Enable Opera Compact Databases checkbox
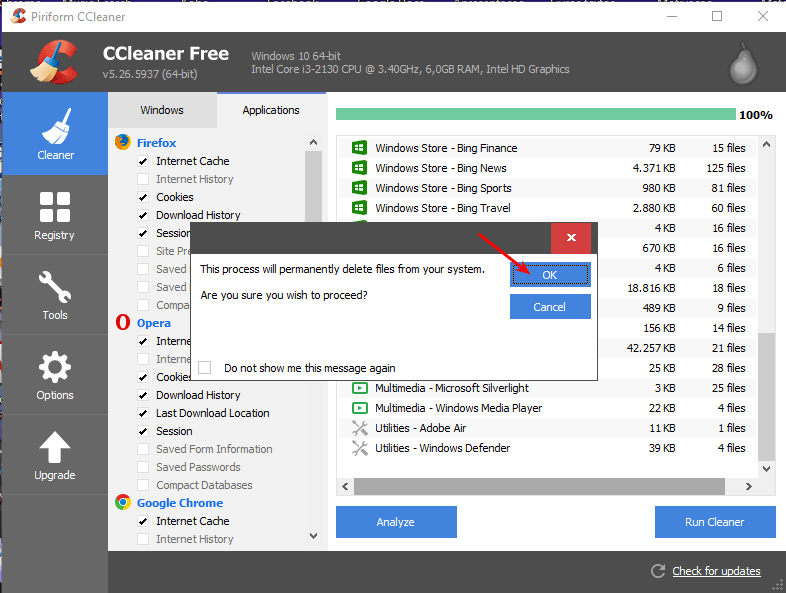Viewport: 786px width, 593px height. 143,485
